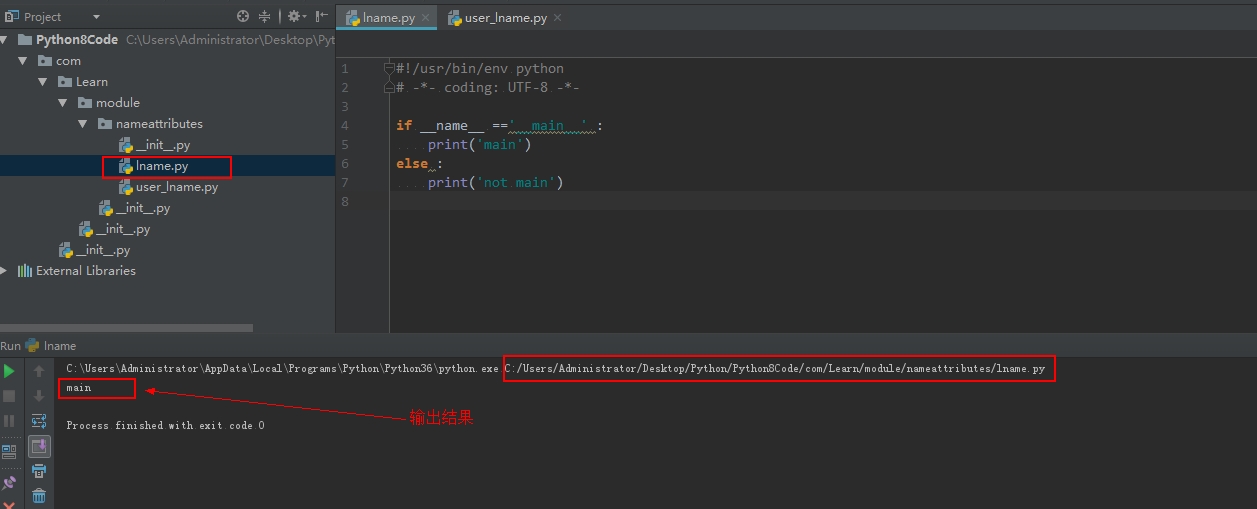1257x509 pixels.
Task: Click the Scroll from Source target icon
Action: [x=243, y=17]
